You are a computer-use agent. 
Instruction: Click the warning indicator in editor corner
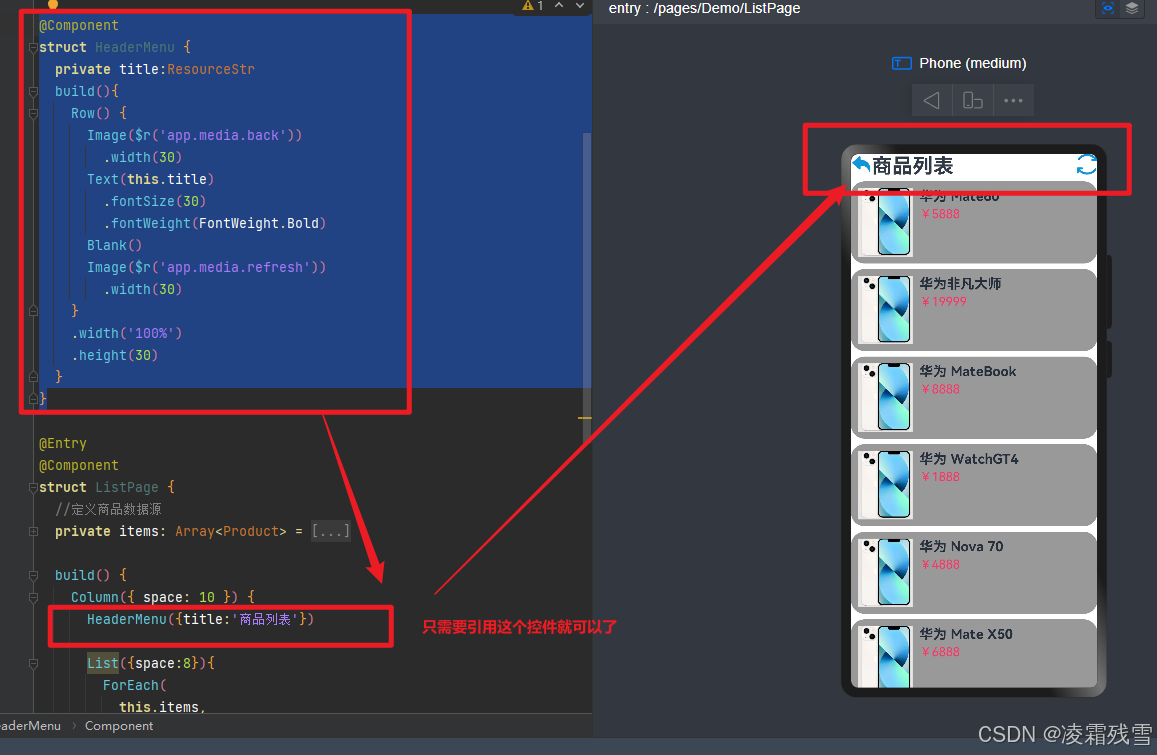pyautogui.click(x=532, y=6)
